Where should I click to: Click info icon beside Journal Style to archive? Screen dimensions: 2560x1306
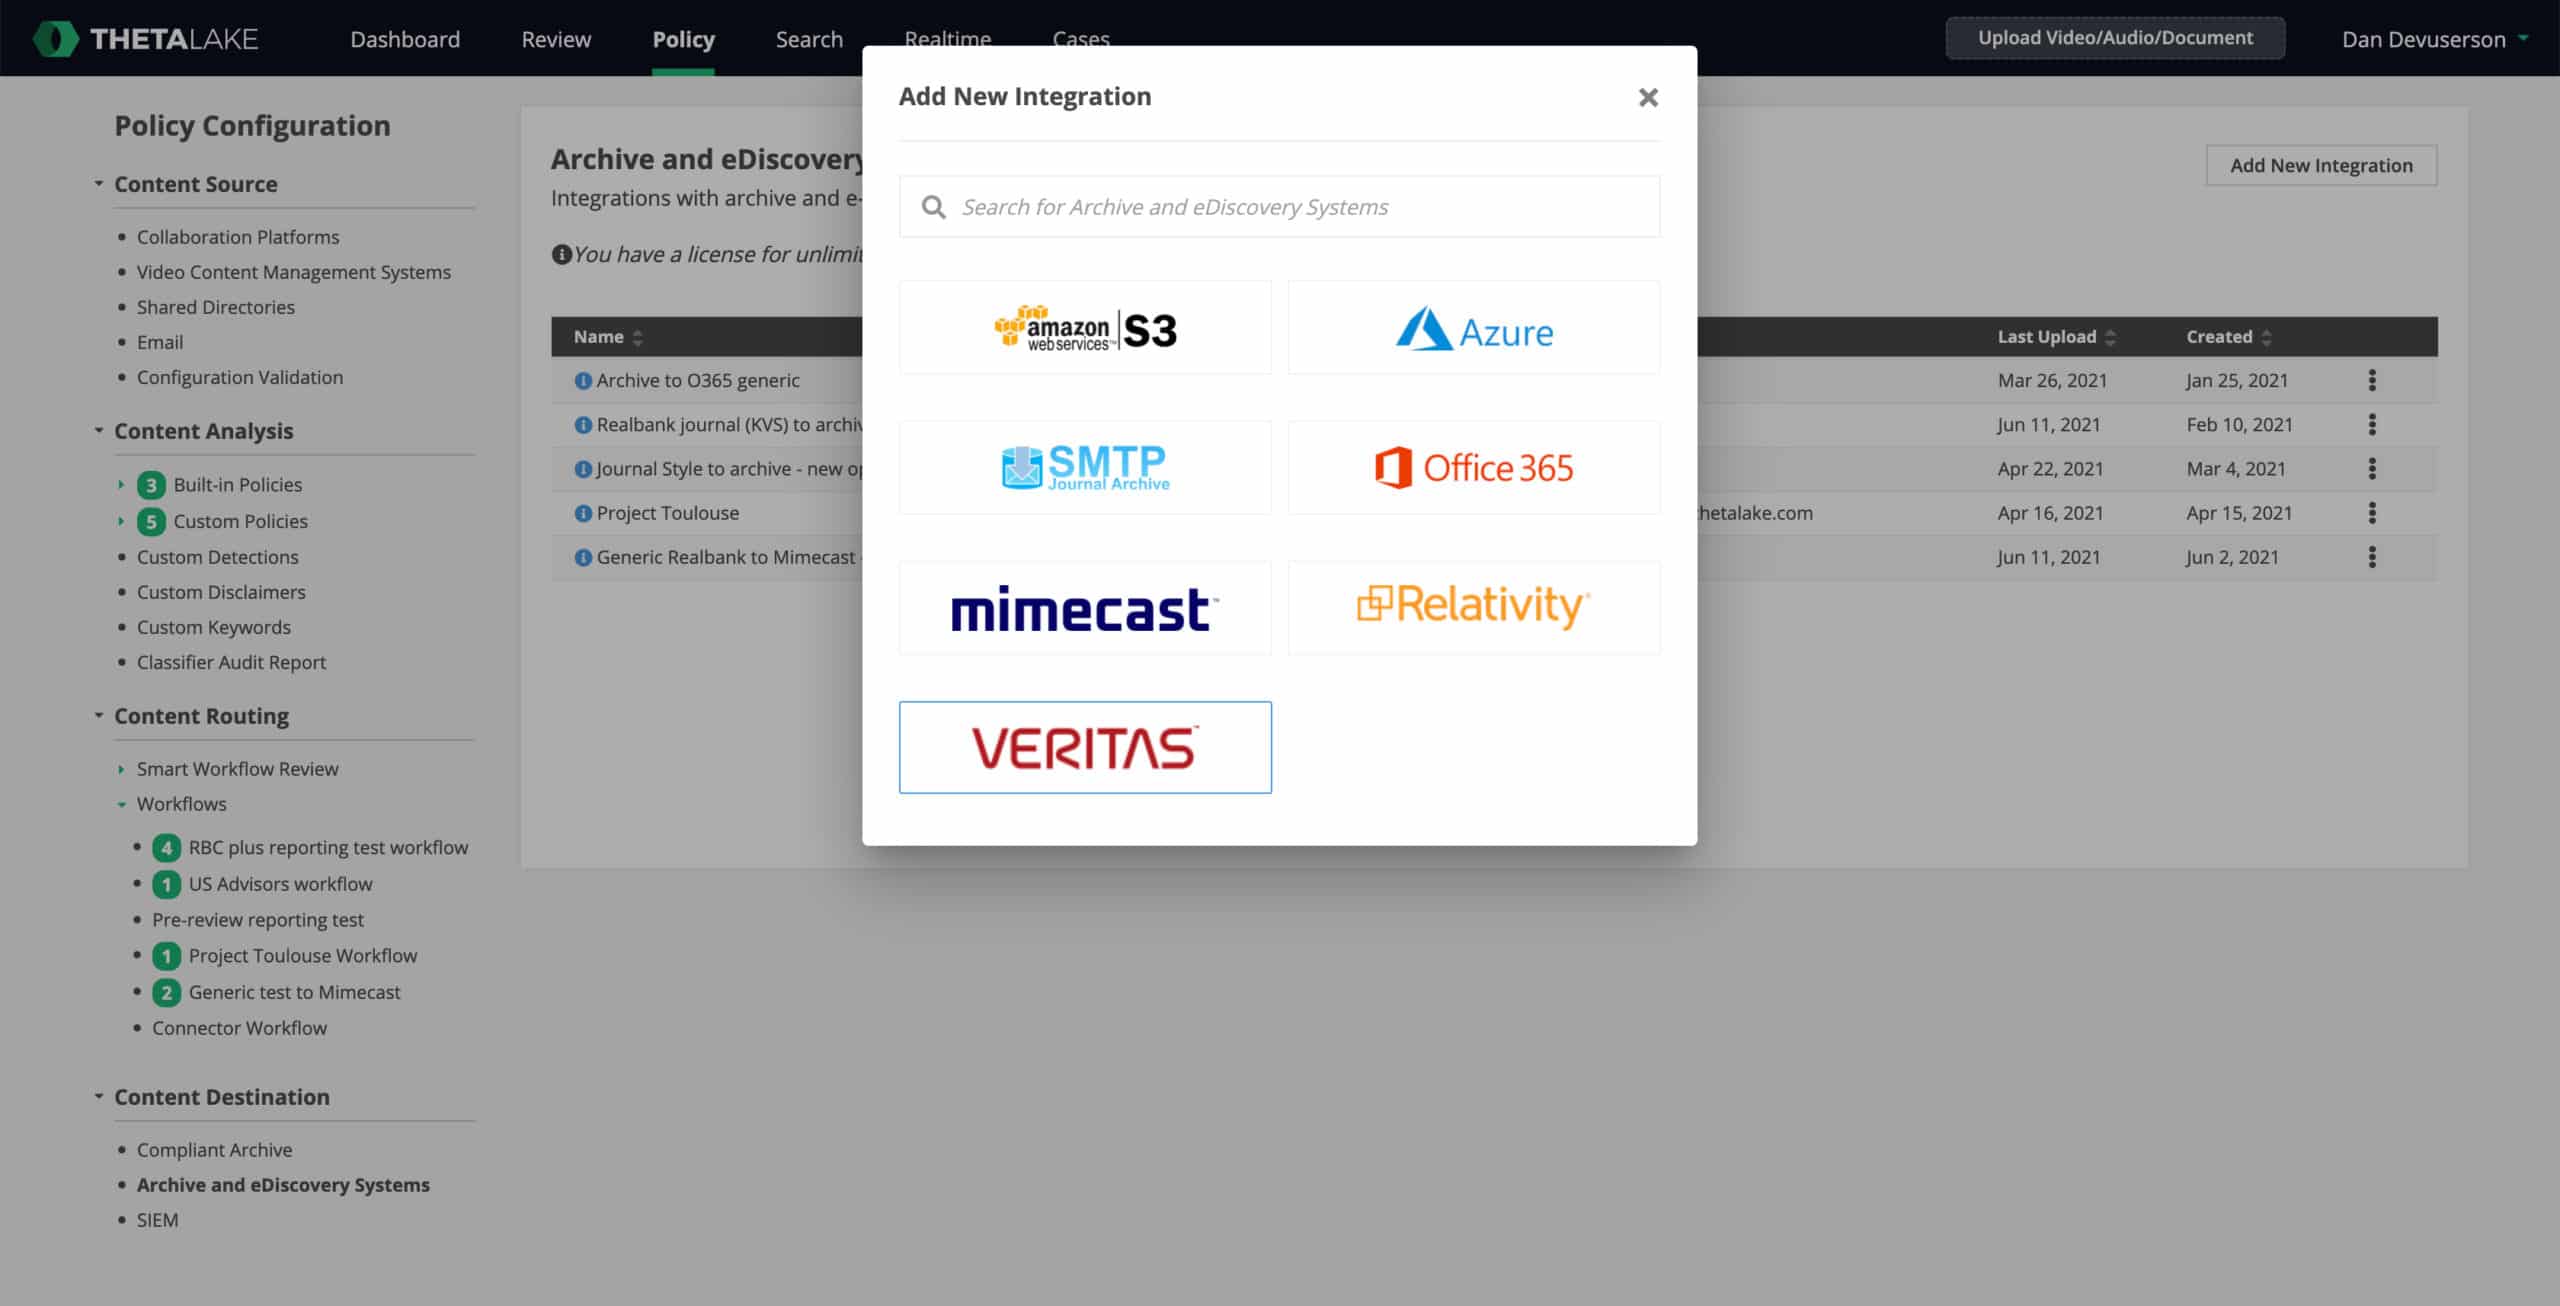[583, 469]
